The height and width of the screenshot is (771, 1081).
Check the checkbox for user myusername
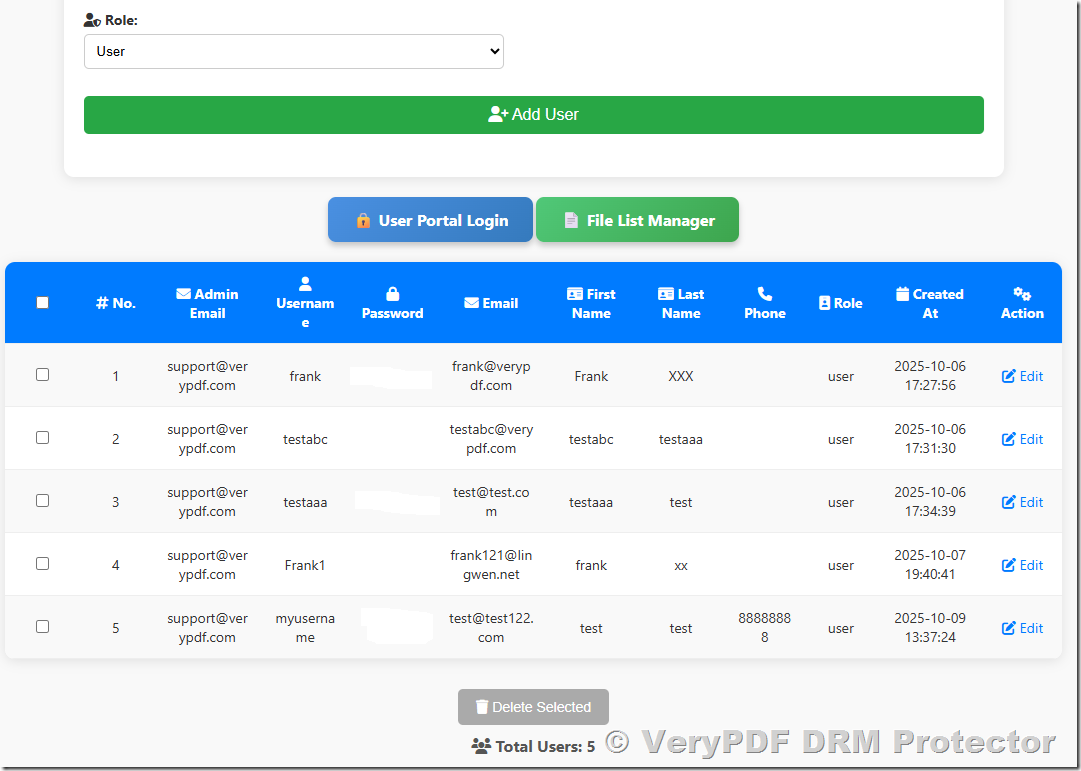point(42,627)
